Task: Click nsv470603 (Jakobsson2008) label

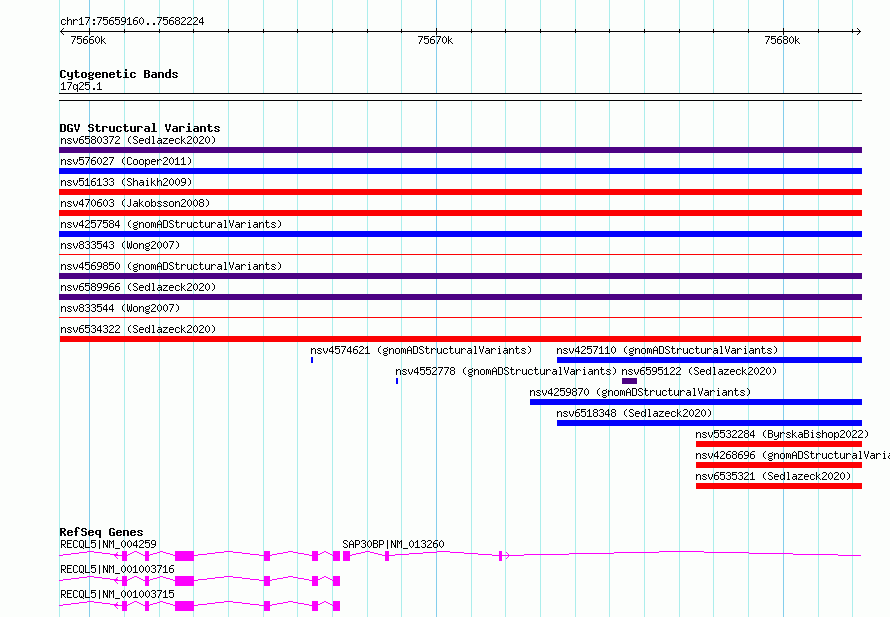Action: pyautogui.click(x=135, y=203)
